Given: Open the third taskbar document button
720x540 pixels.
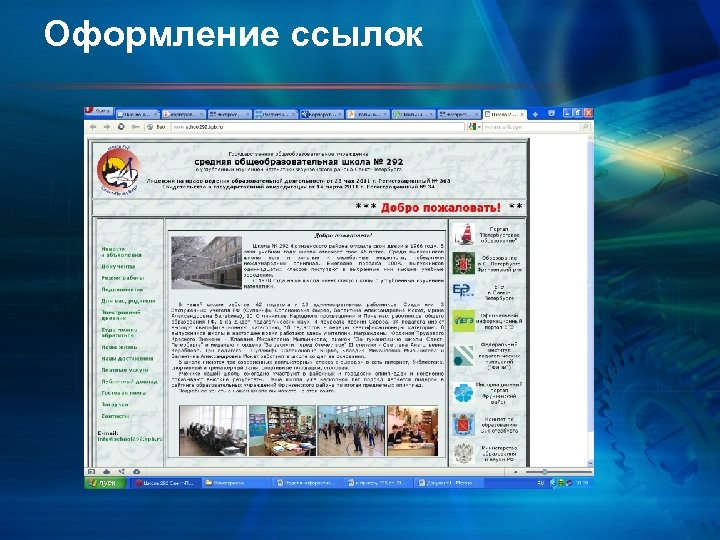Looking at the screenshot, I should coord(307,483).
